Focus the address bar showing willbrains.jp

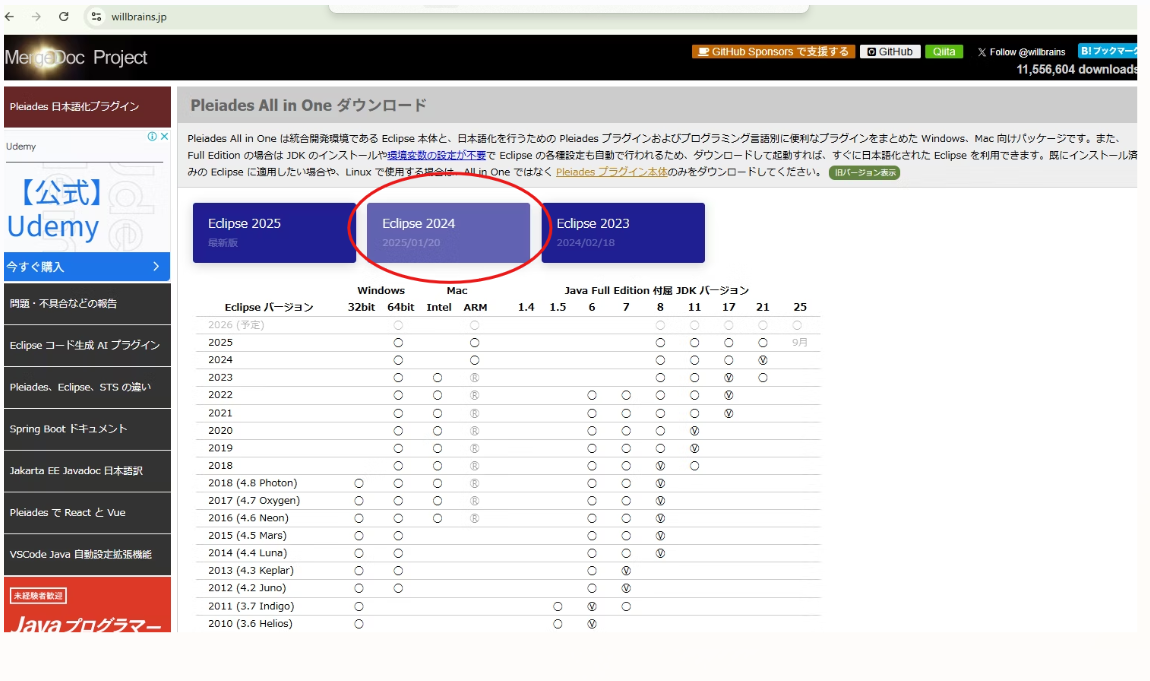pyautogui.click(x=139, y=17)
